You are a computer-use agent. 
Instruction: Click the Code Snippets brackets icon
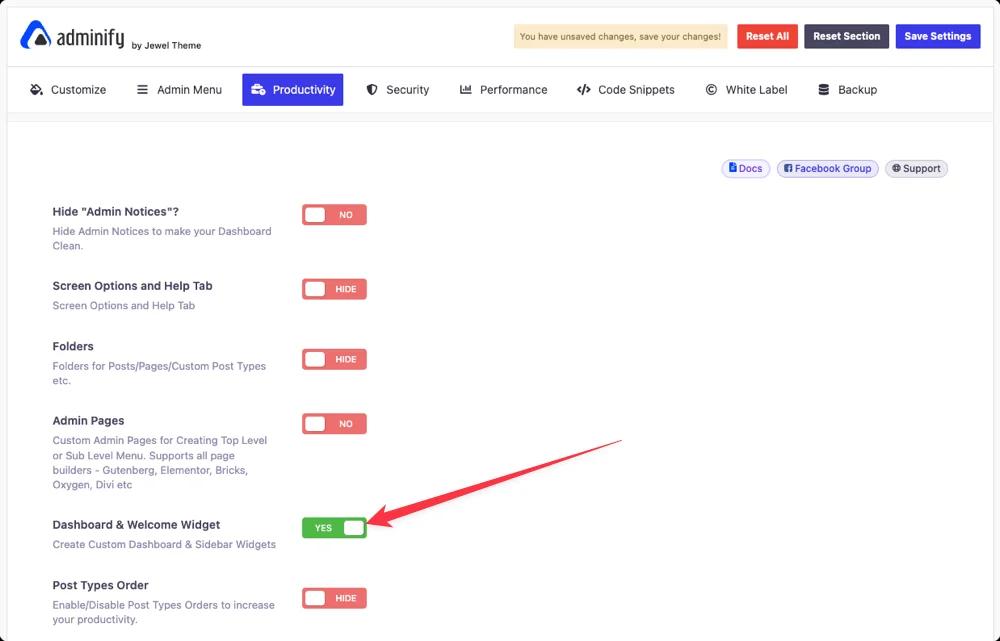[x=584, y=89]
